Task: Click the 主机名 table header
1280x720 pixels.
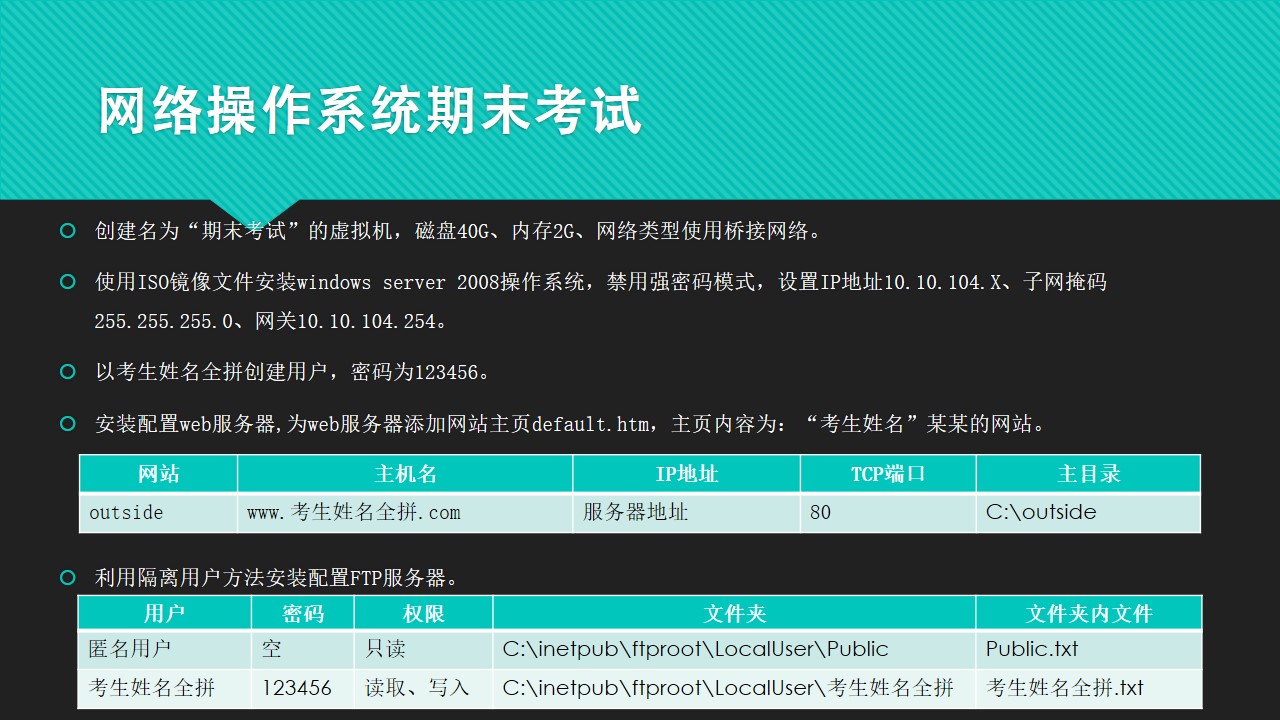Action: point(405,474)
